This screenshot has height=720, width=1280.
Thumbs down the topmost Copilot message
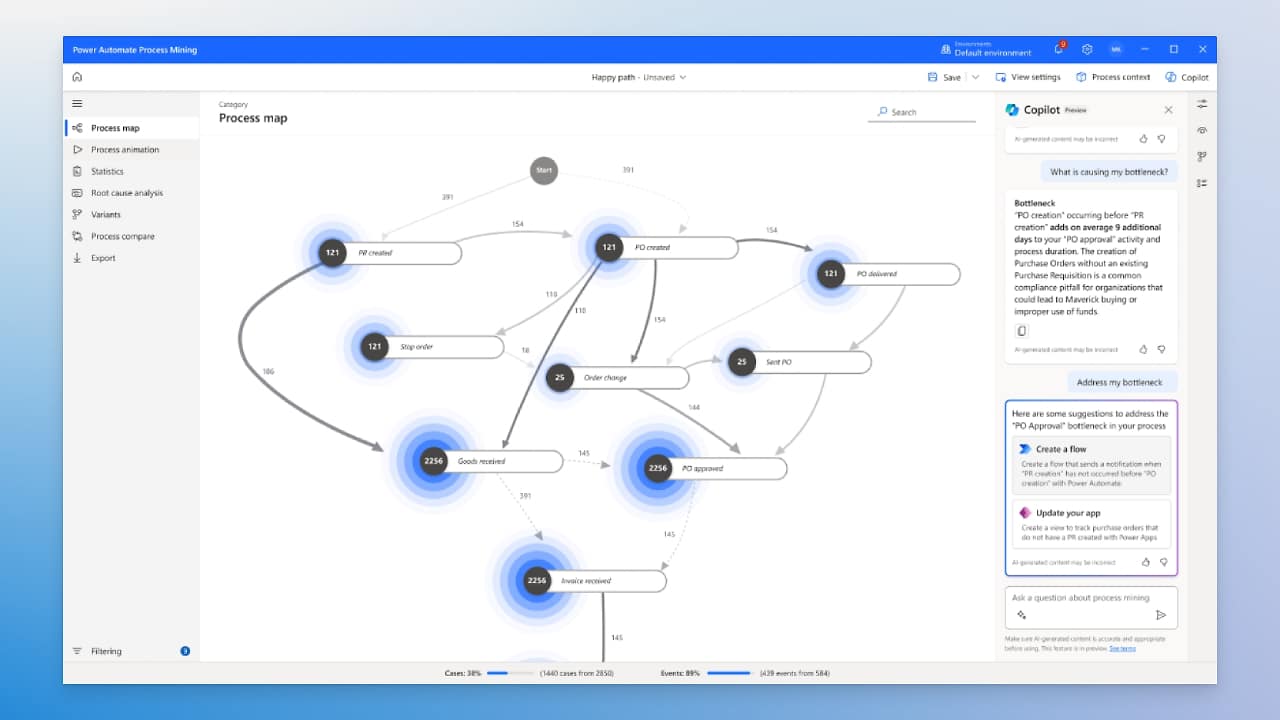click(x=1161, y=139)
